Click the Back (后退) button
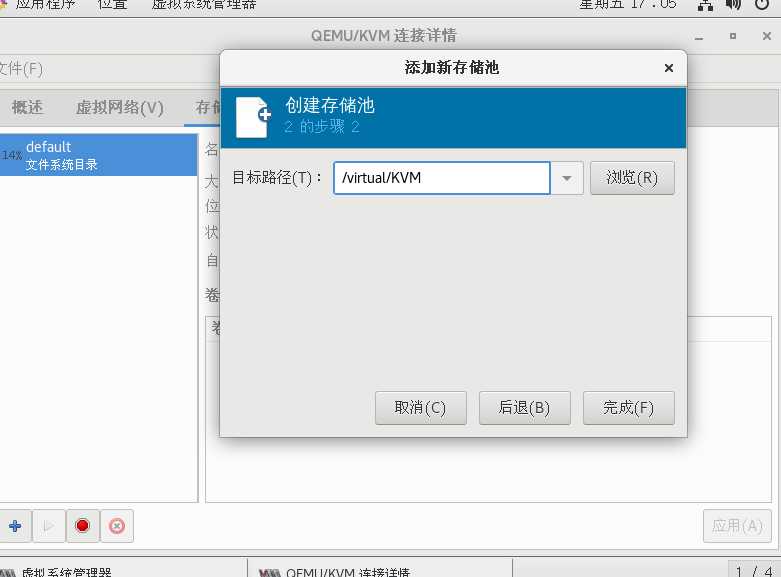This screenshot has height=577, width=781. 524,408
